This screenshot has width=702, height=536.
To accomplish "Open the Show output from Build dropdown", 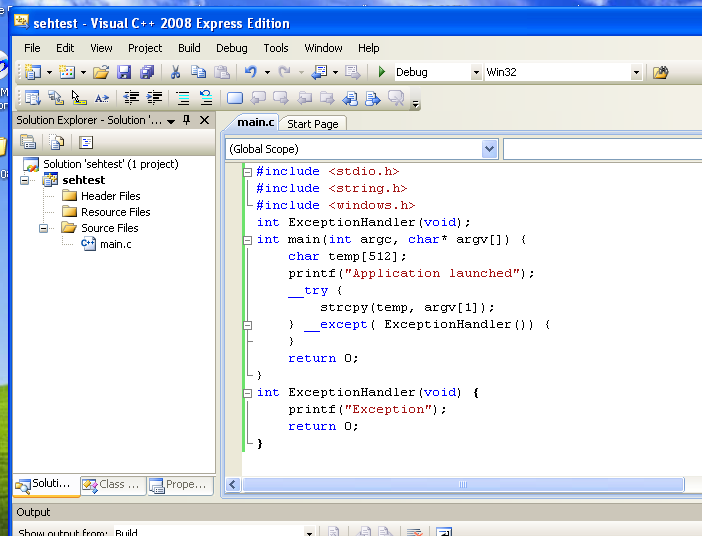I will (x=309, y=532).
